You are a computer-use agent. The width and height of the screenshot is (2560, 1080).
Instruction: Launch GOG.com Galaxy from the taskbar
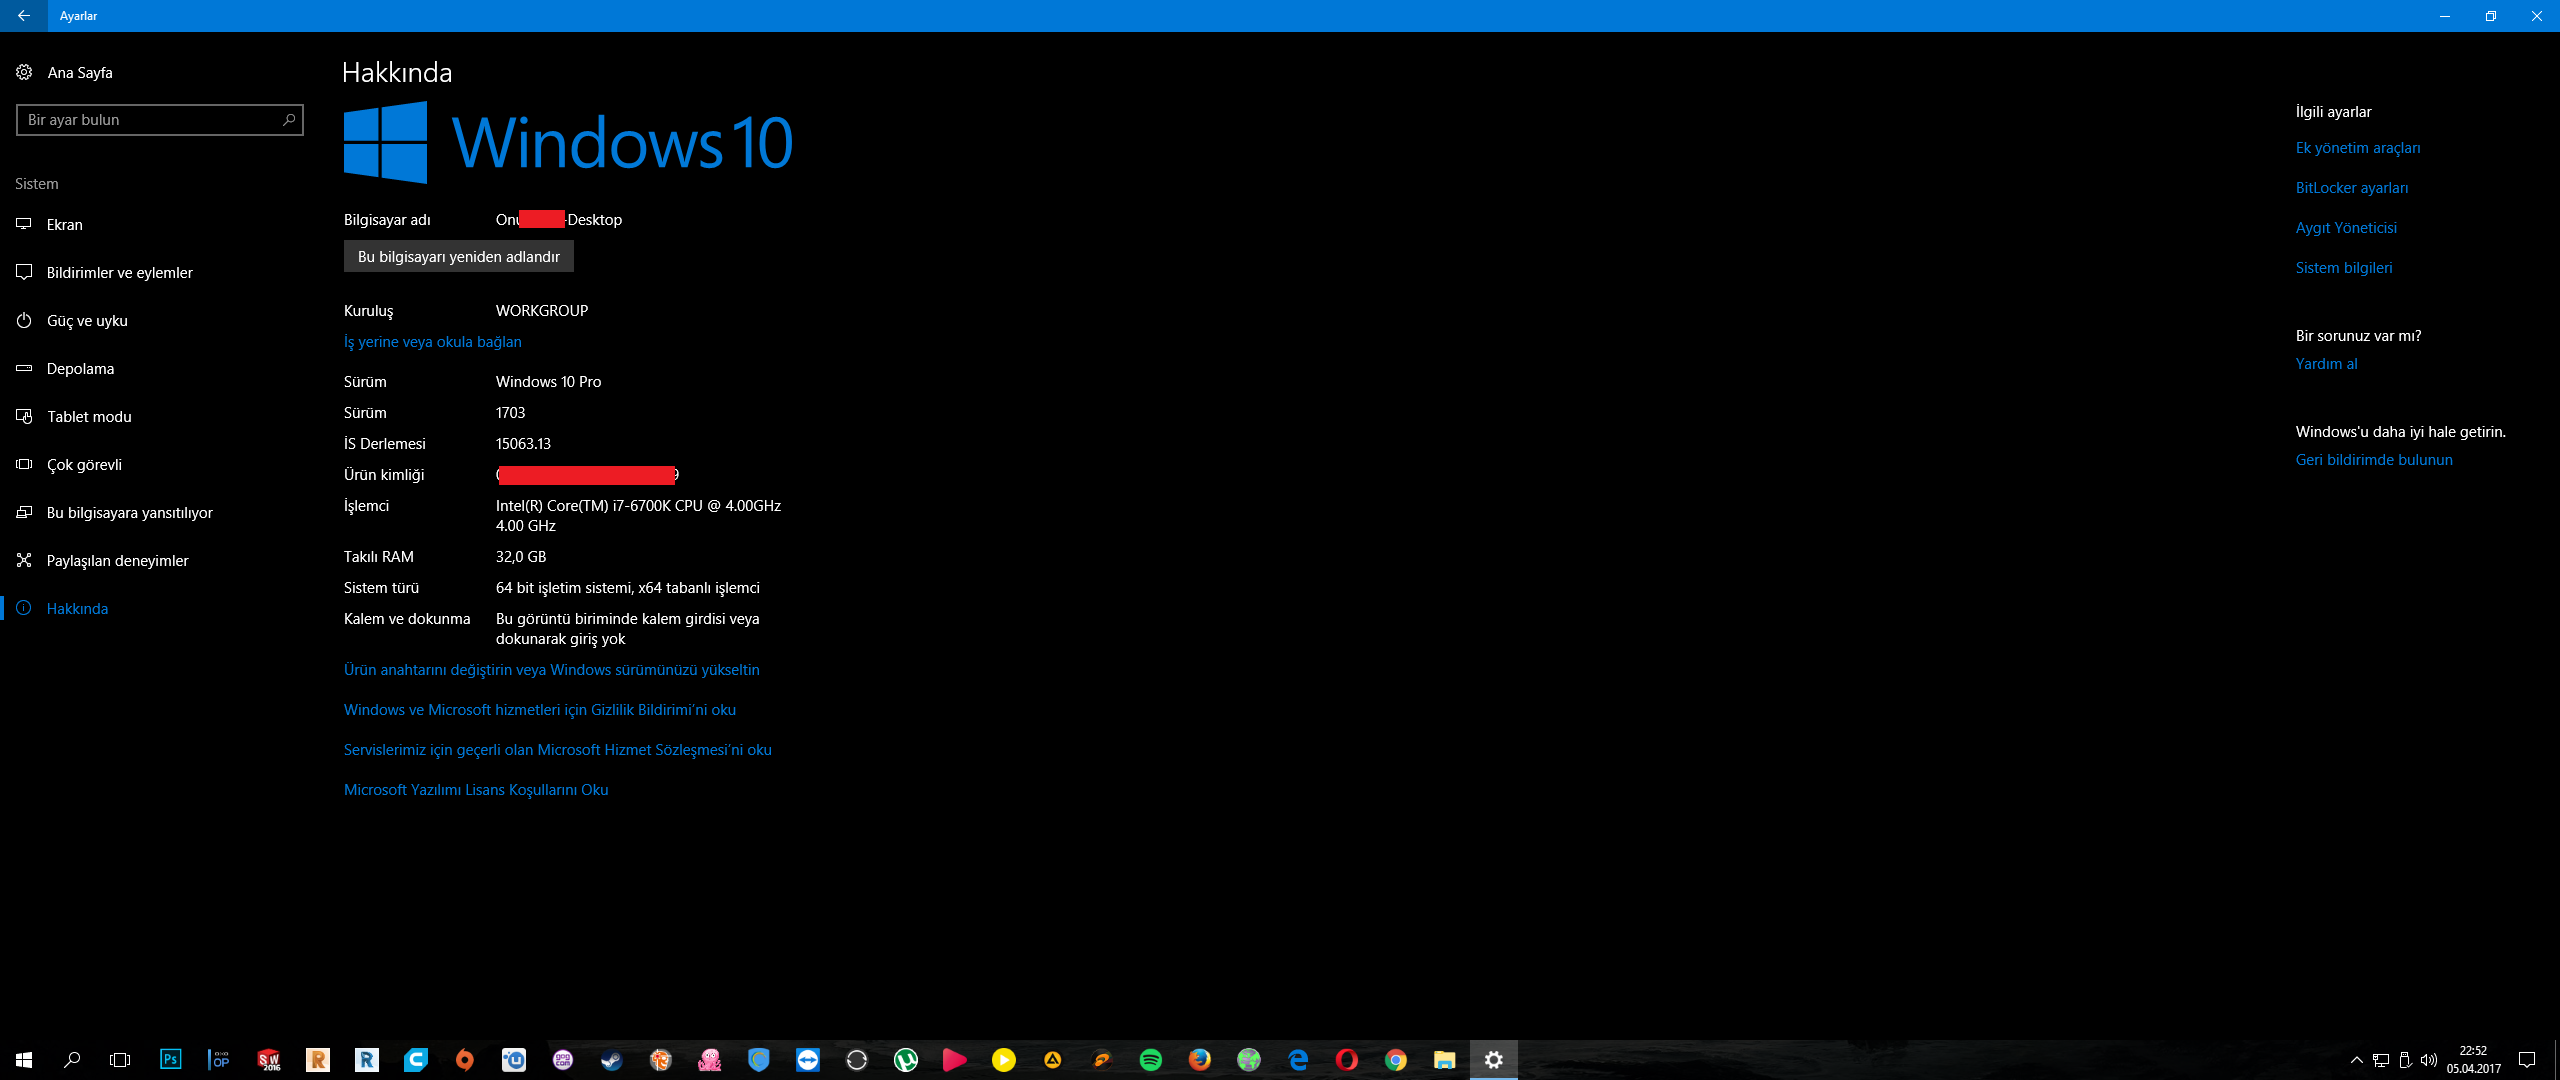563,1060
